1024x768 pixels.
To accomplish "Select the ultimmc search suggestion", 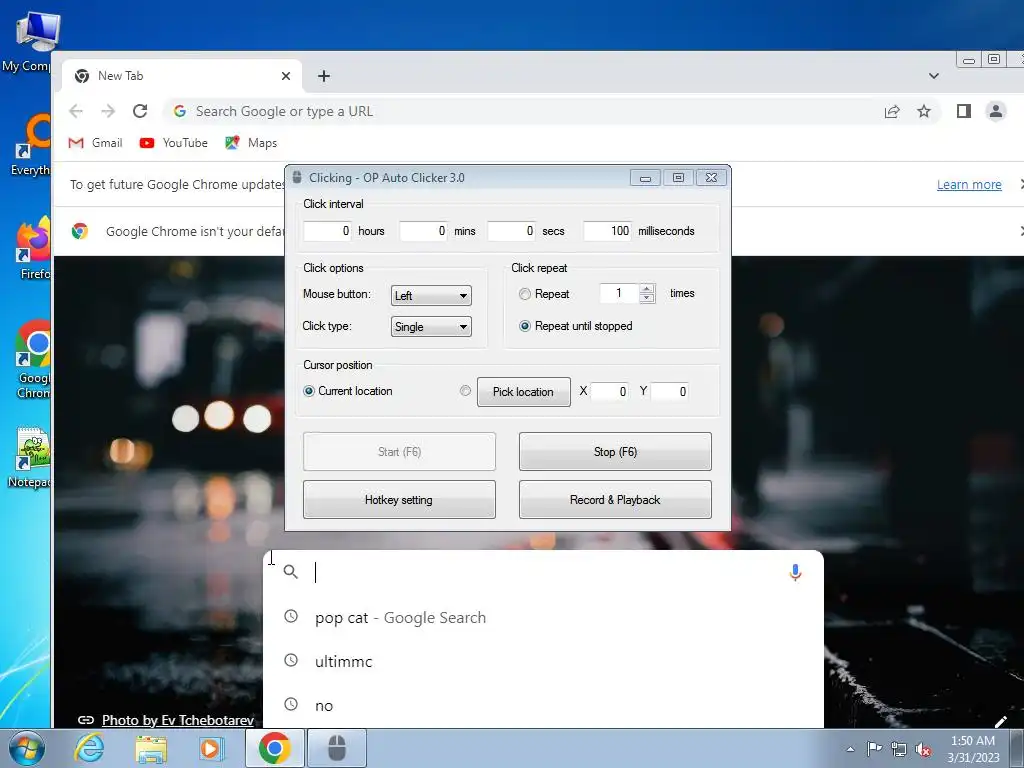I will (543, 662).
